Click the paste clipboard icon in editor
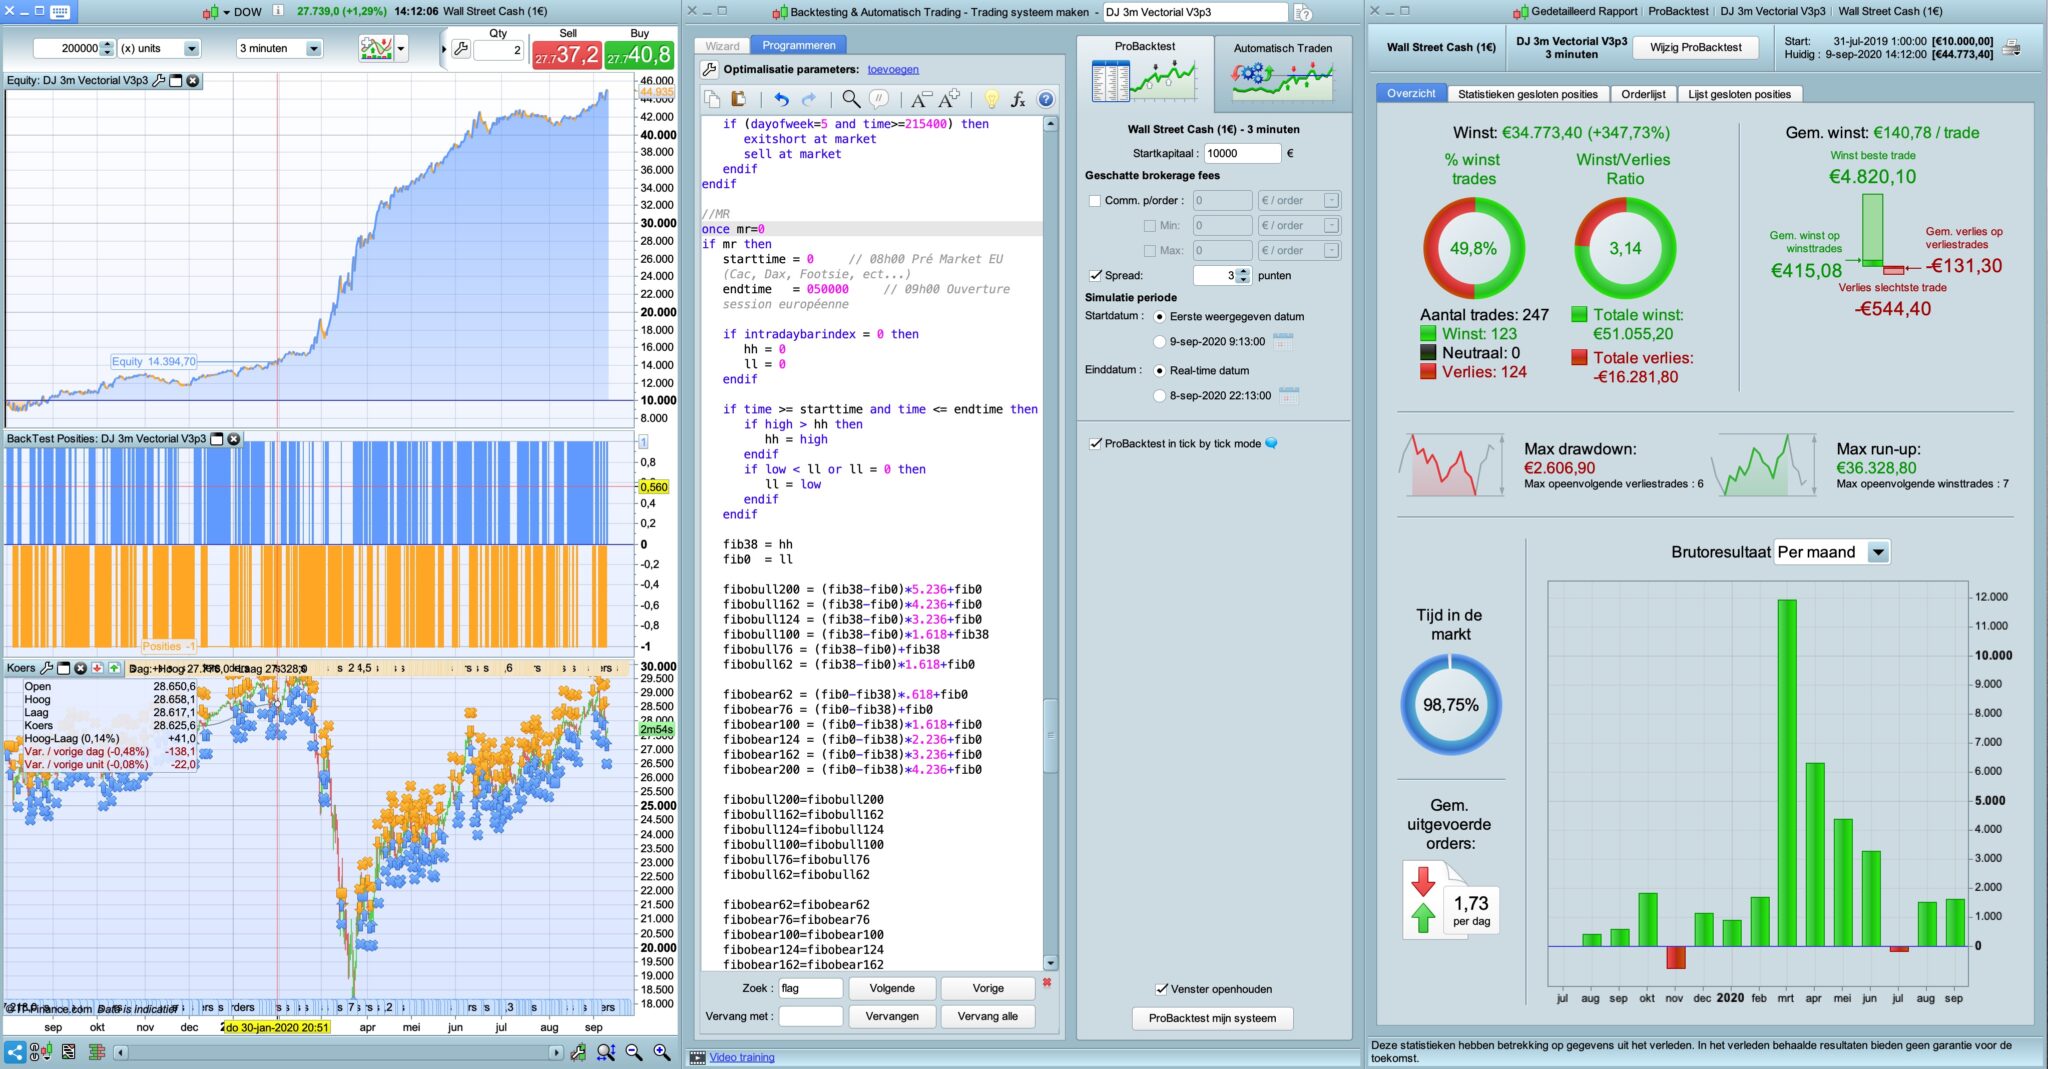2048x1069 pixels. pos(738,99)
